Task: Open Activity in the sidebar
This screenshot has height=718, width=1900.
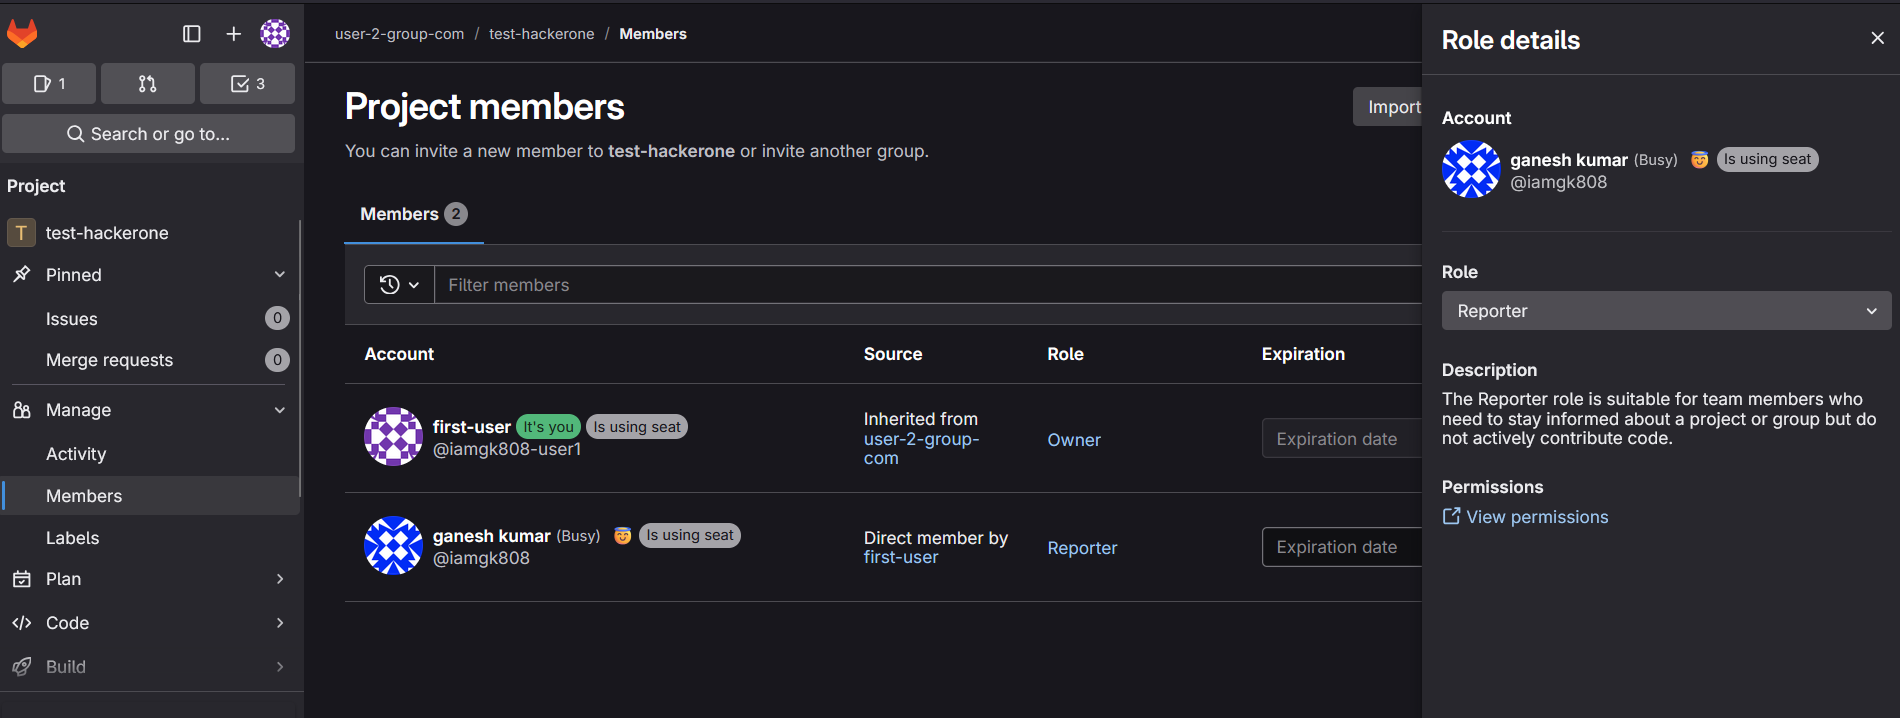Action: pos(76,454)
